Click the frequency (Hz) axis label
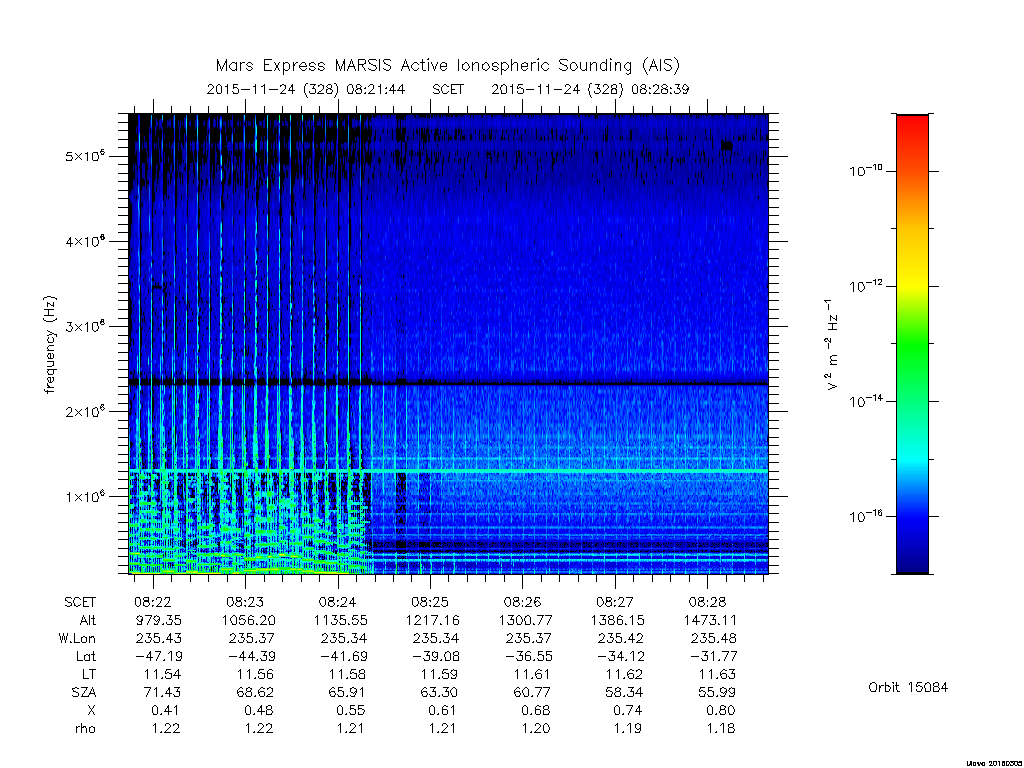 click(50, 345)
